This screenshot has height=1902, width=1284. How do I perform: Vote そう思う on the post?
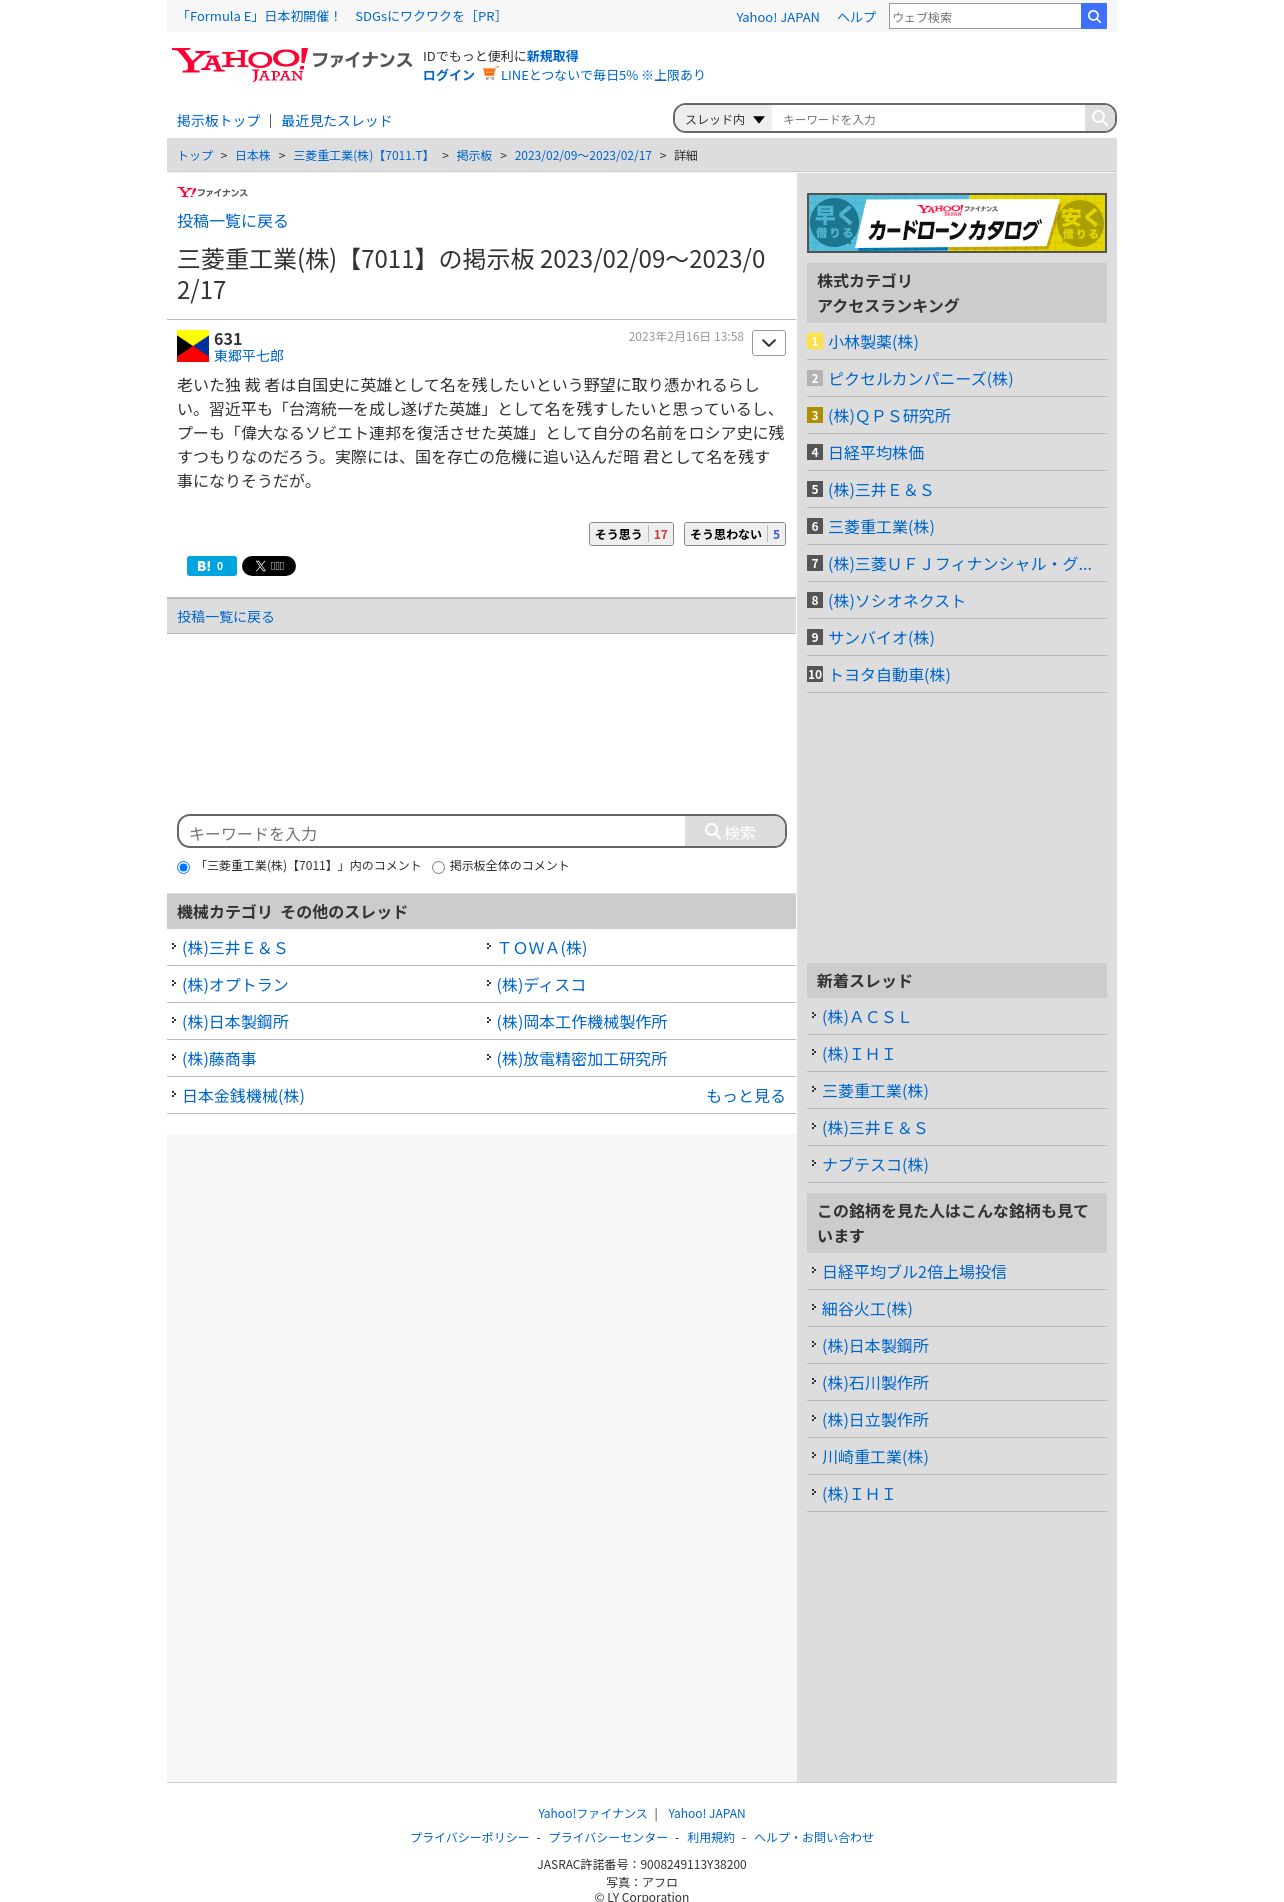(631, 534)
